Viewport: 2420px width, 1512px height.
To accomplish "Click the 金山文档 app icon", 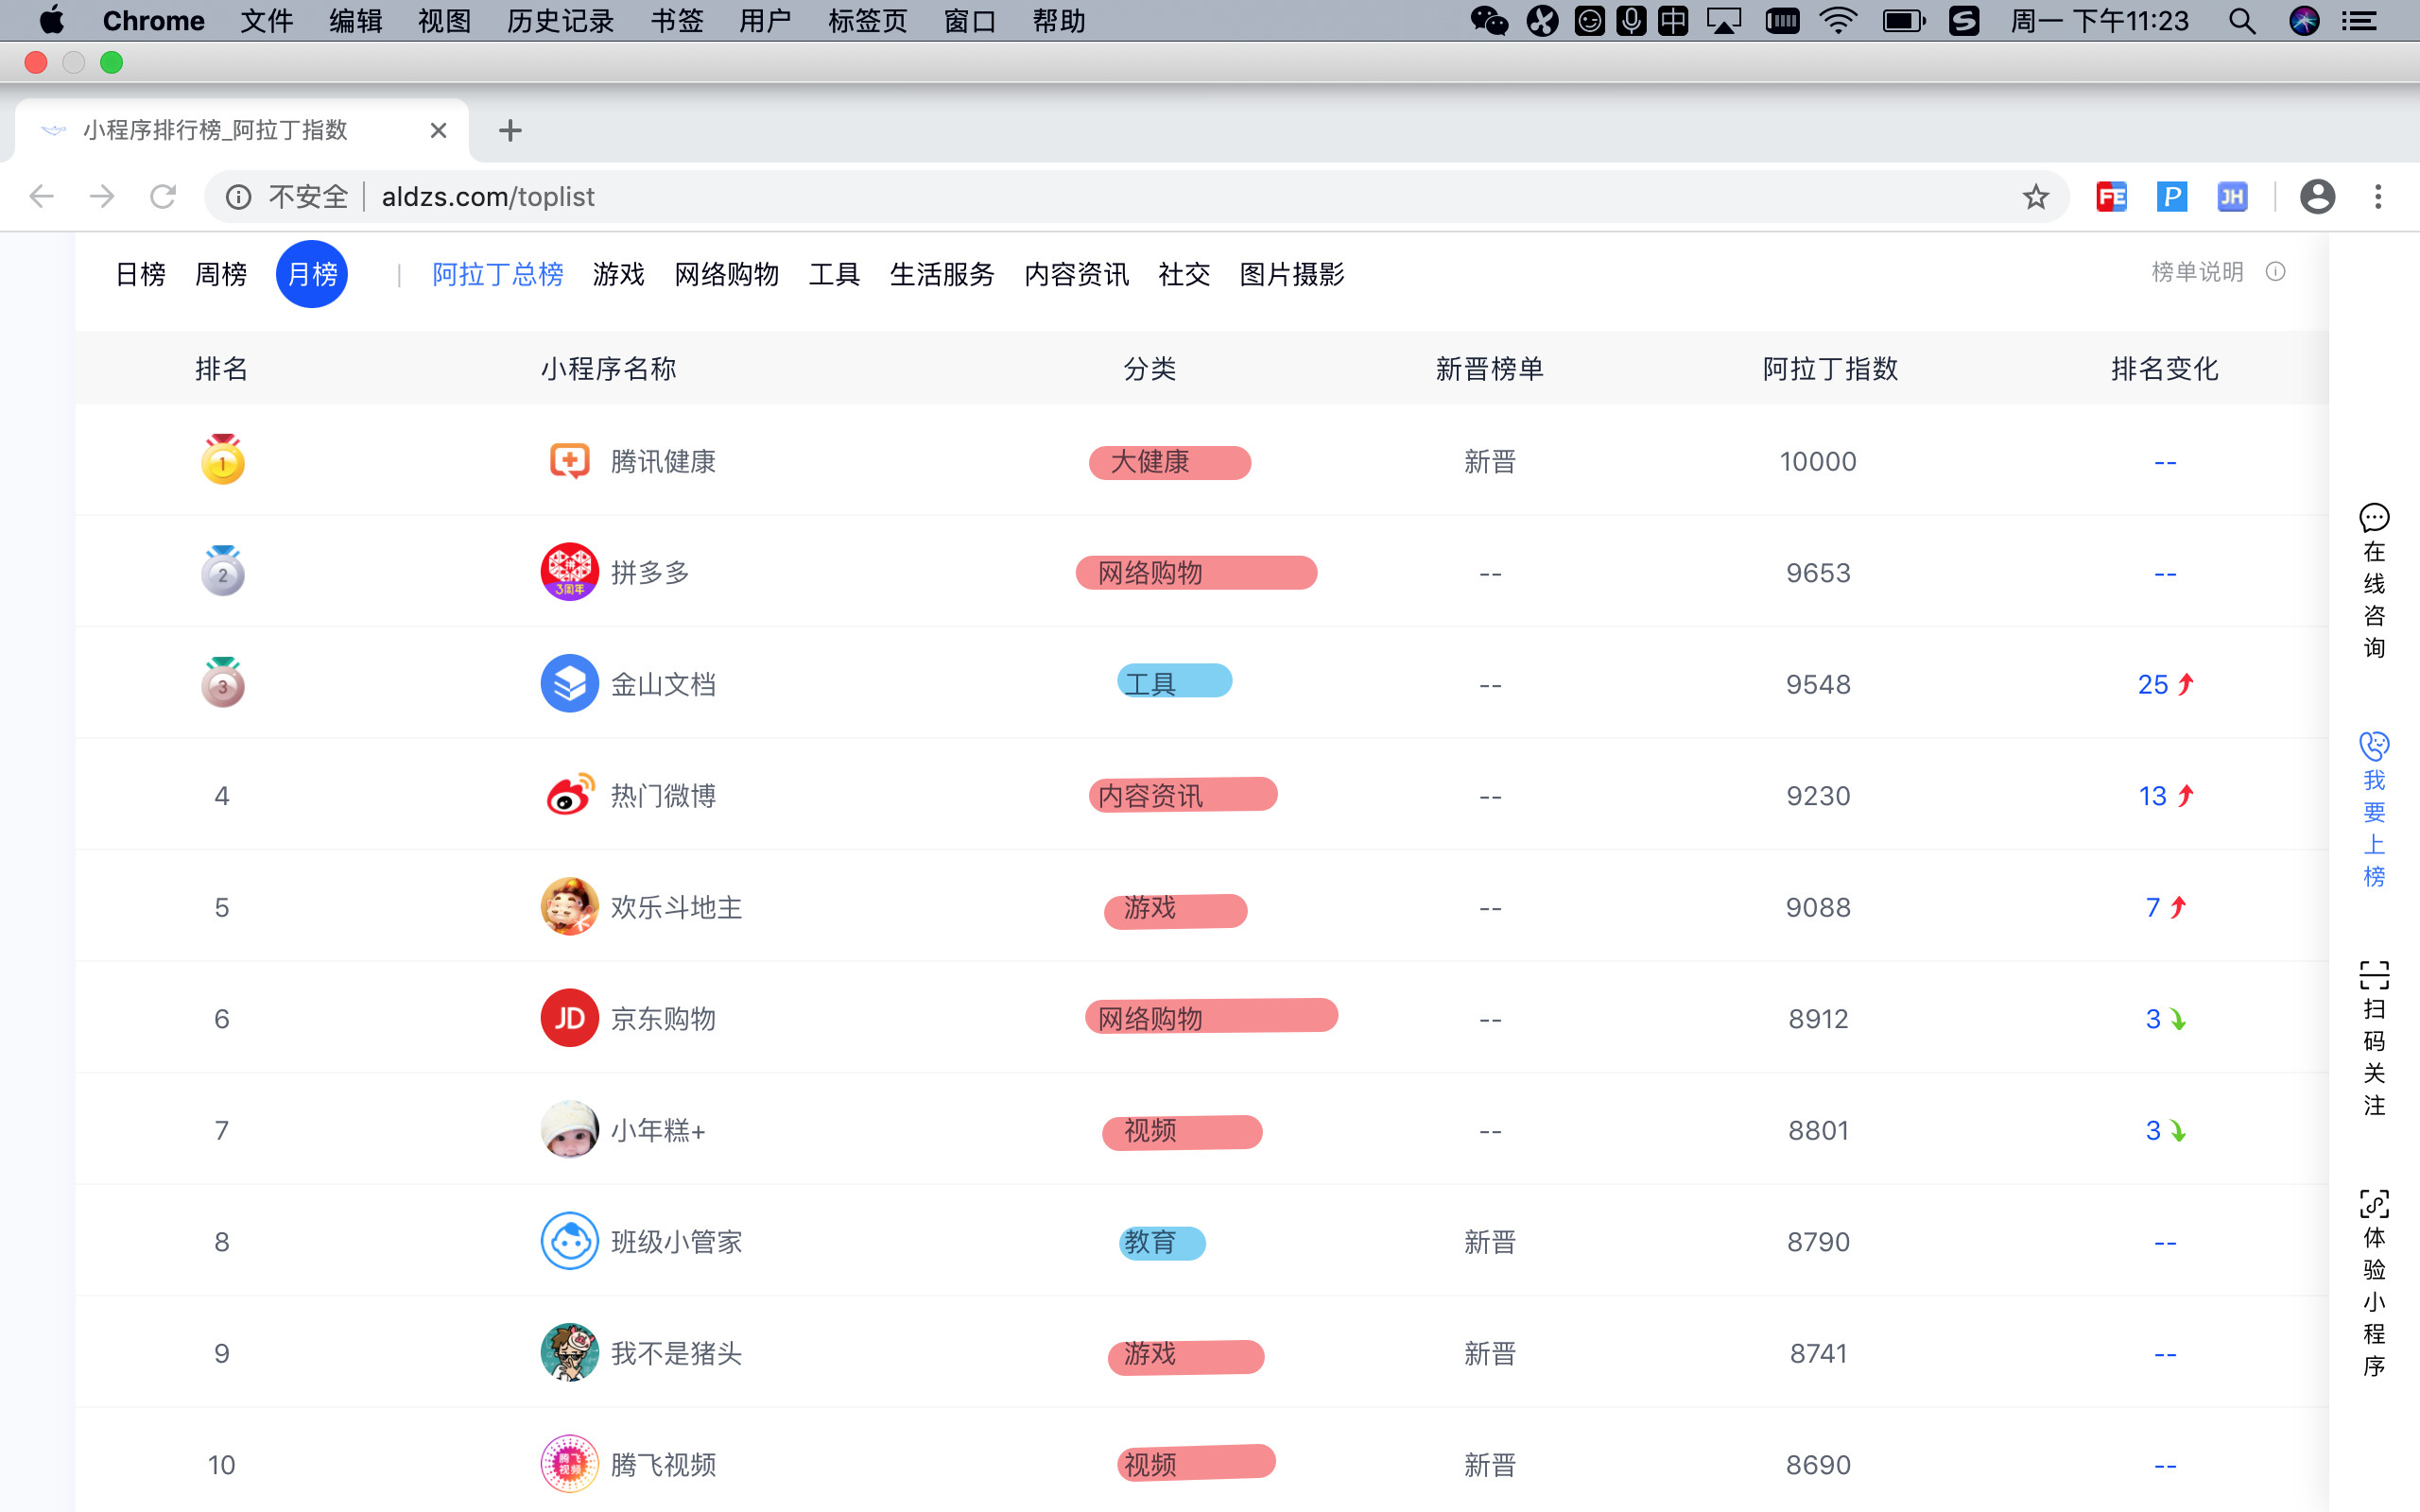I will [x=569, y=684].
